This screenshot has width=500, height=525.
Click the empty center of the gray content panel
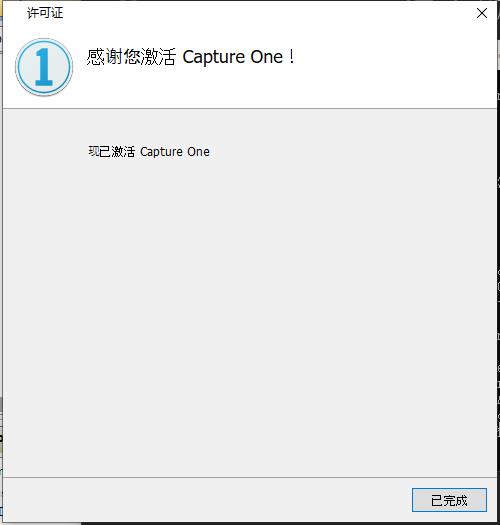coord(250,293)
